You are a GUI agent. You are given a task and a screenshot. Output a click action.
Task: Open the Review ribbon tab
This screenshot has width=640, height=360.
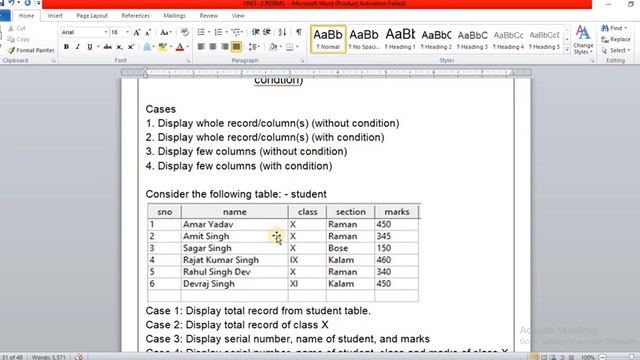coord(209,16)
